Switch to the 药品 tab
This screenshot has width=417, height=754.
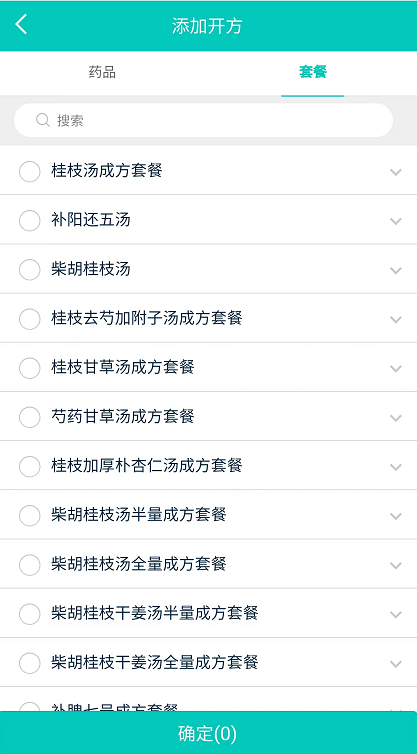[102, 73]
